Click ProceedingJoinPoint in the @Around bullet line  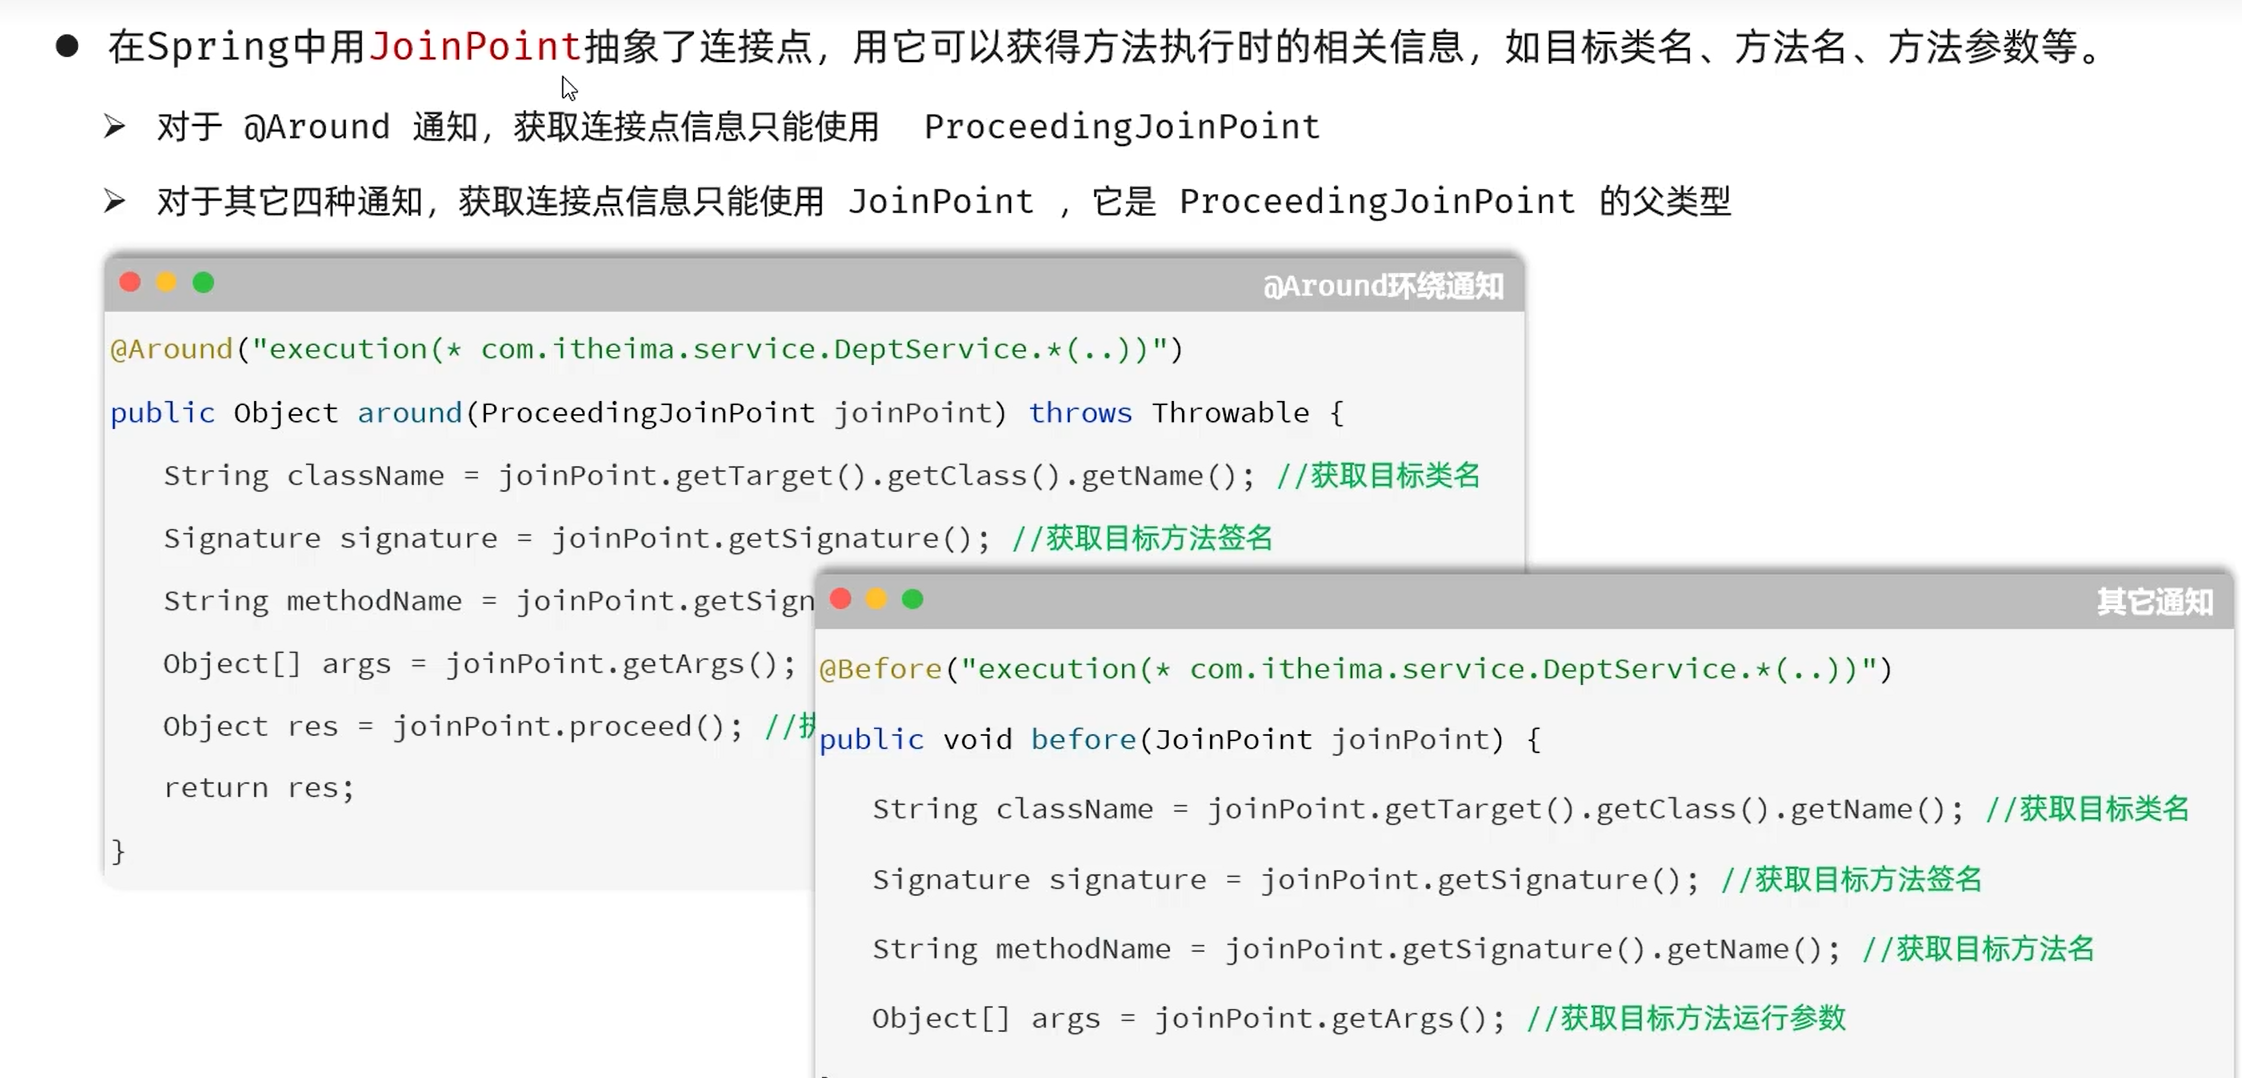[x=1122, y=127]
